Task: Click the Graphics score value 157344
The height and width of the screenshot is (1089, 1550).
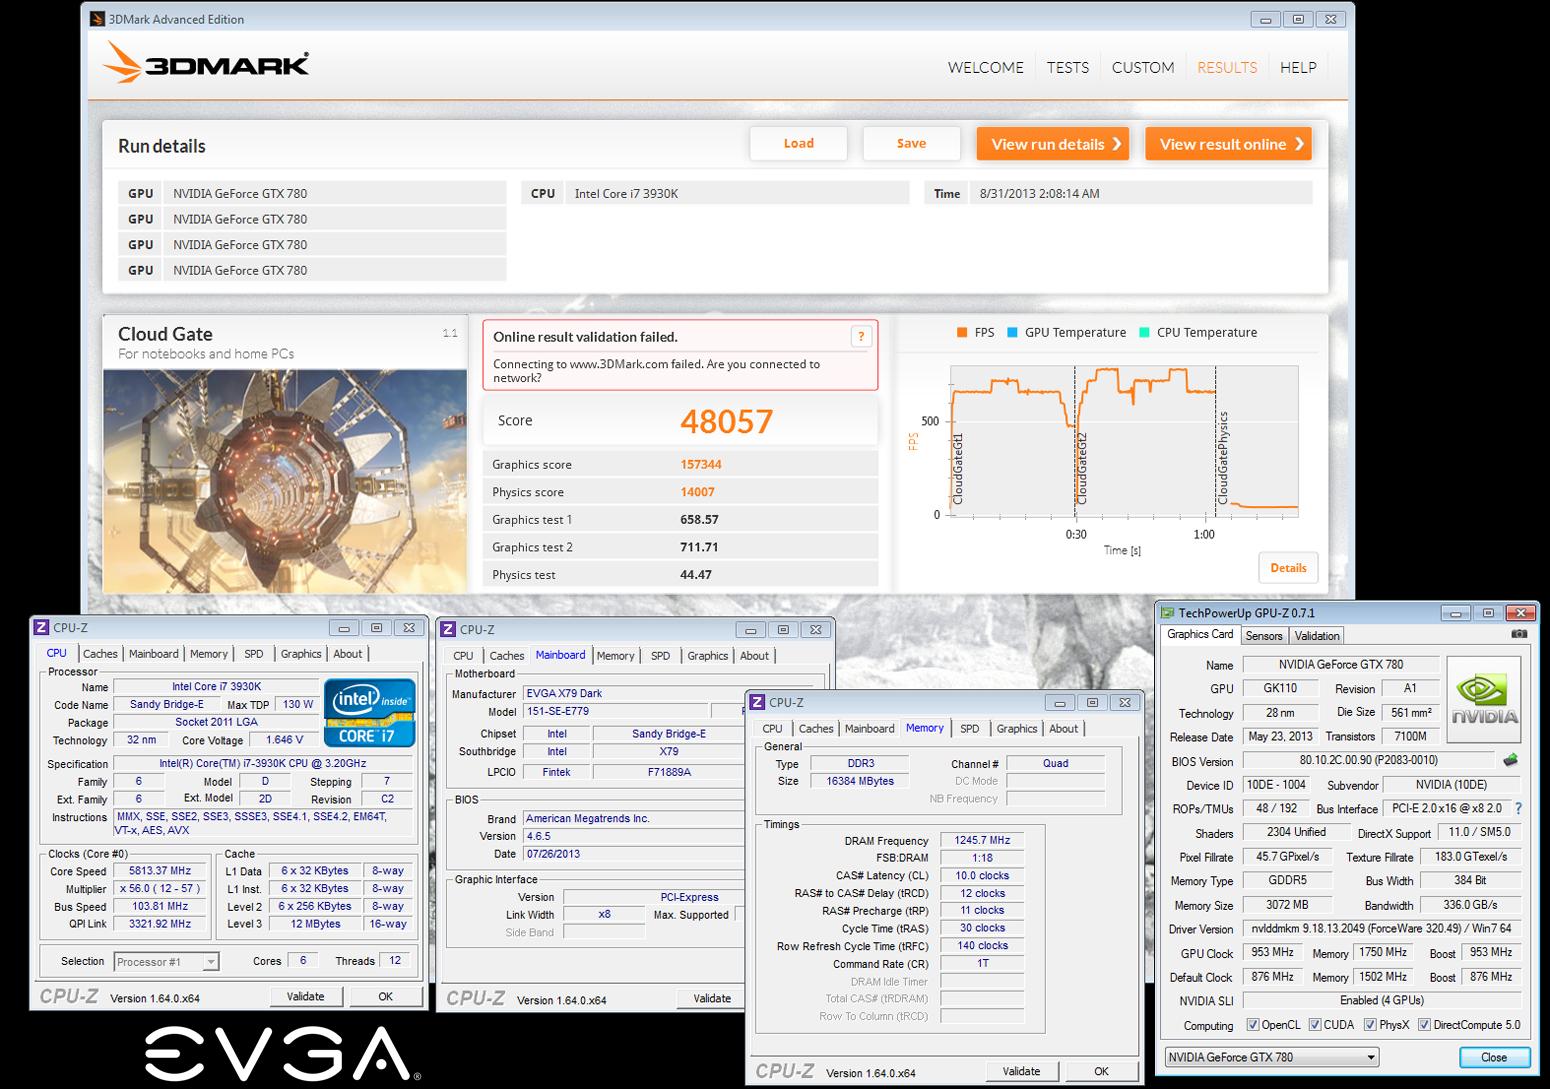Action: [x=701, y=465]
